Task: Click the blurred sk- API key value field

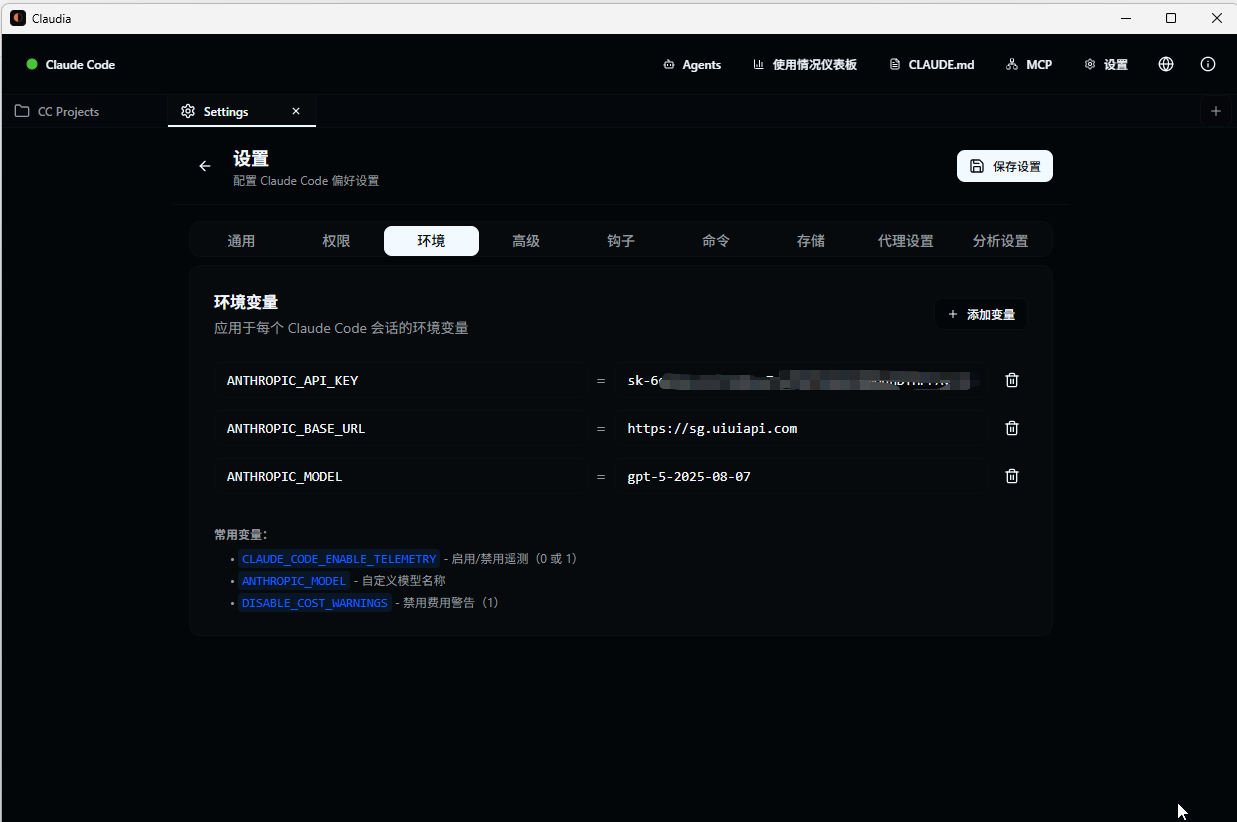Action: pos(803,380)
